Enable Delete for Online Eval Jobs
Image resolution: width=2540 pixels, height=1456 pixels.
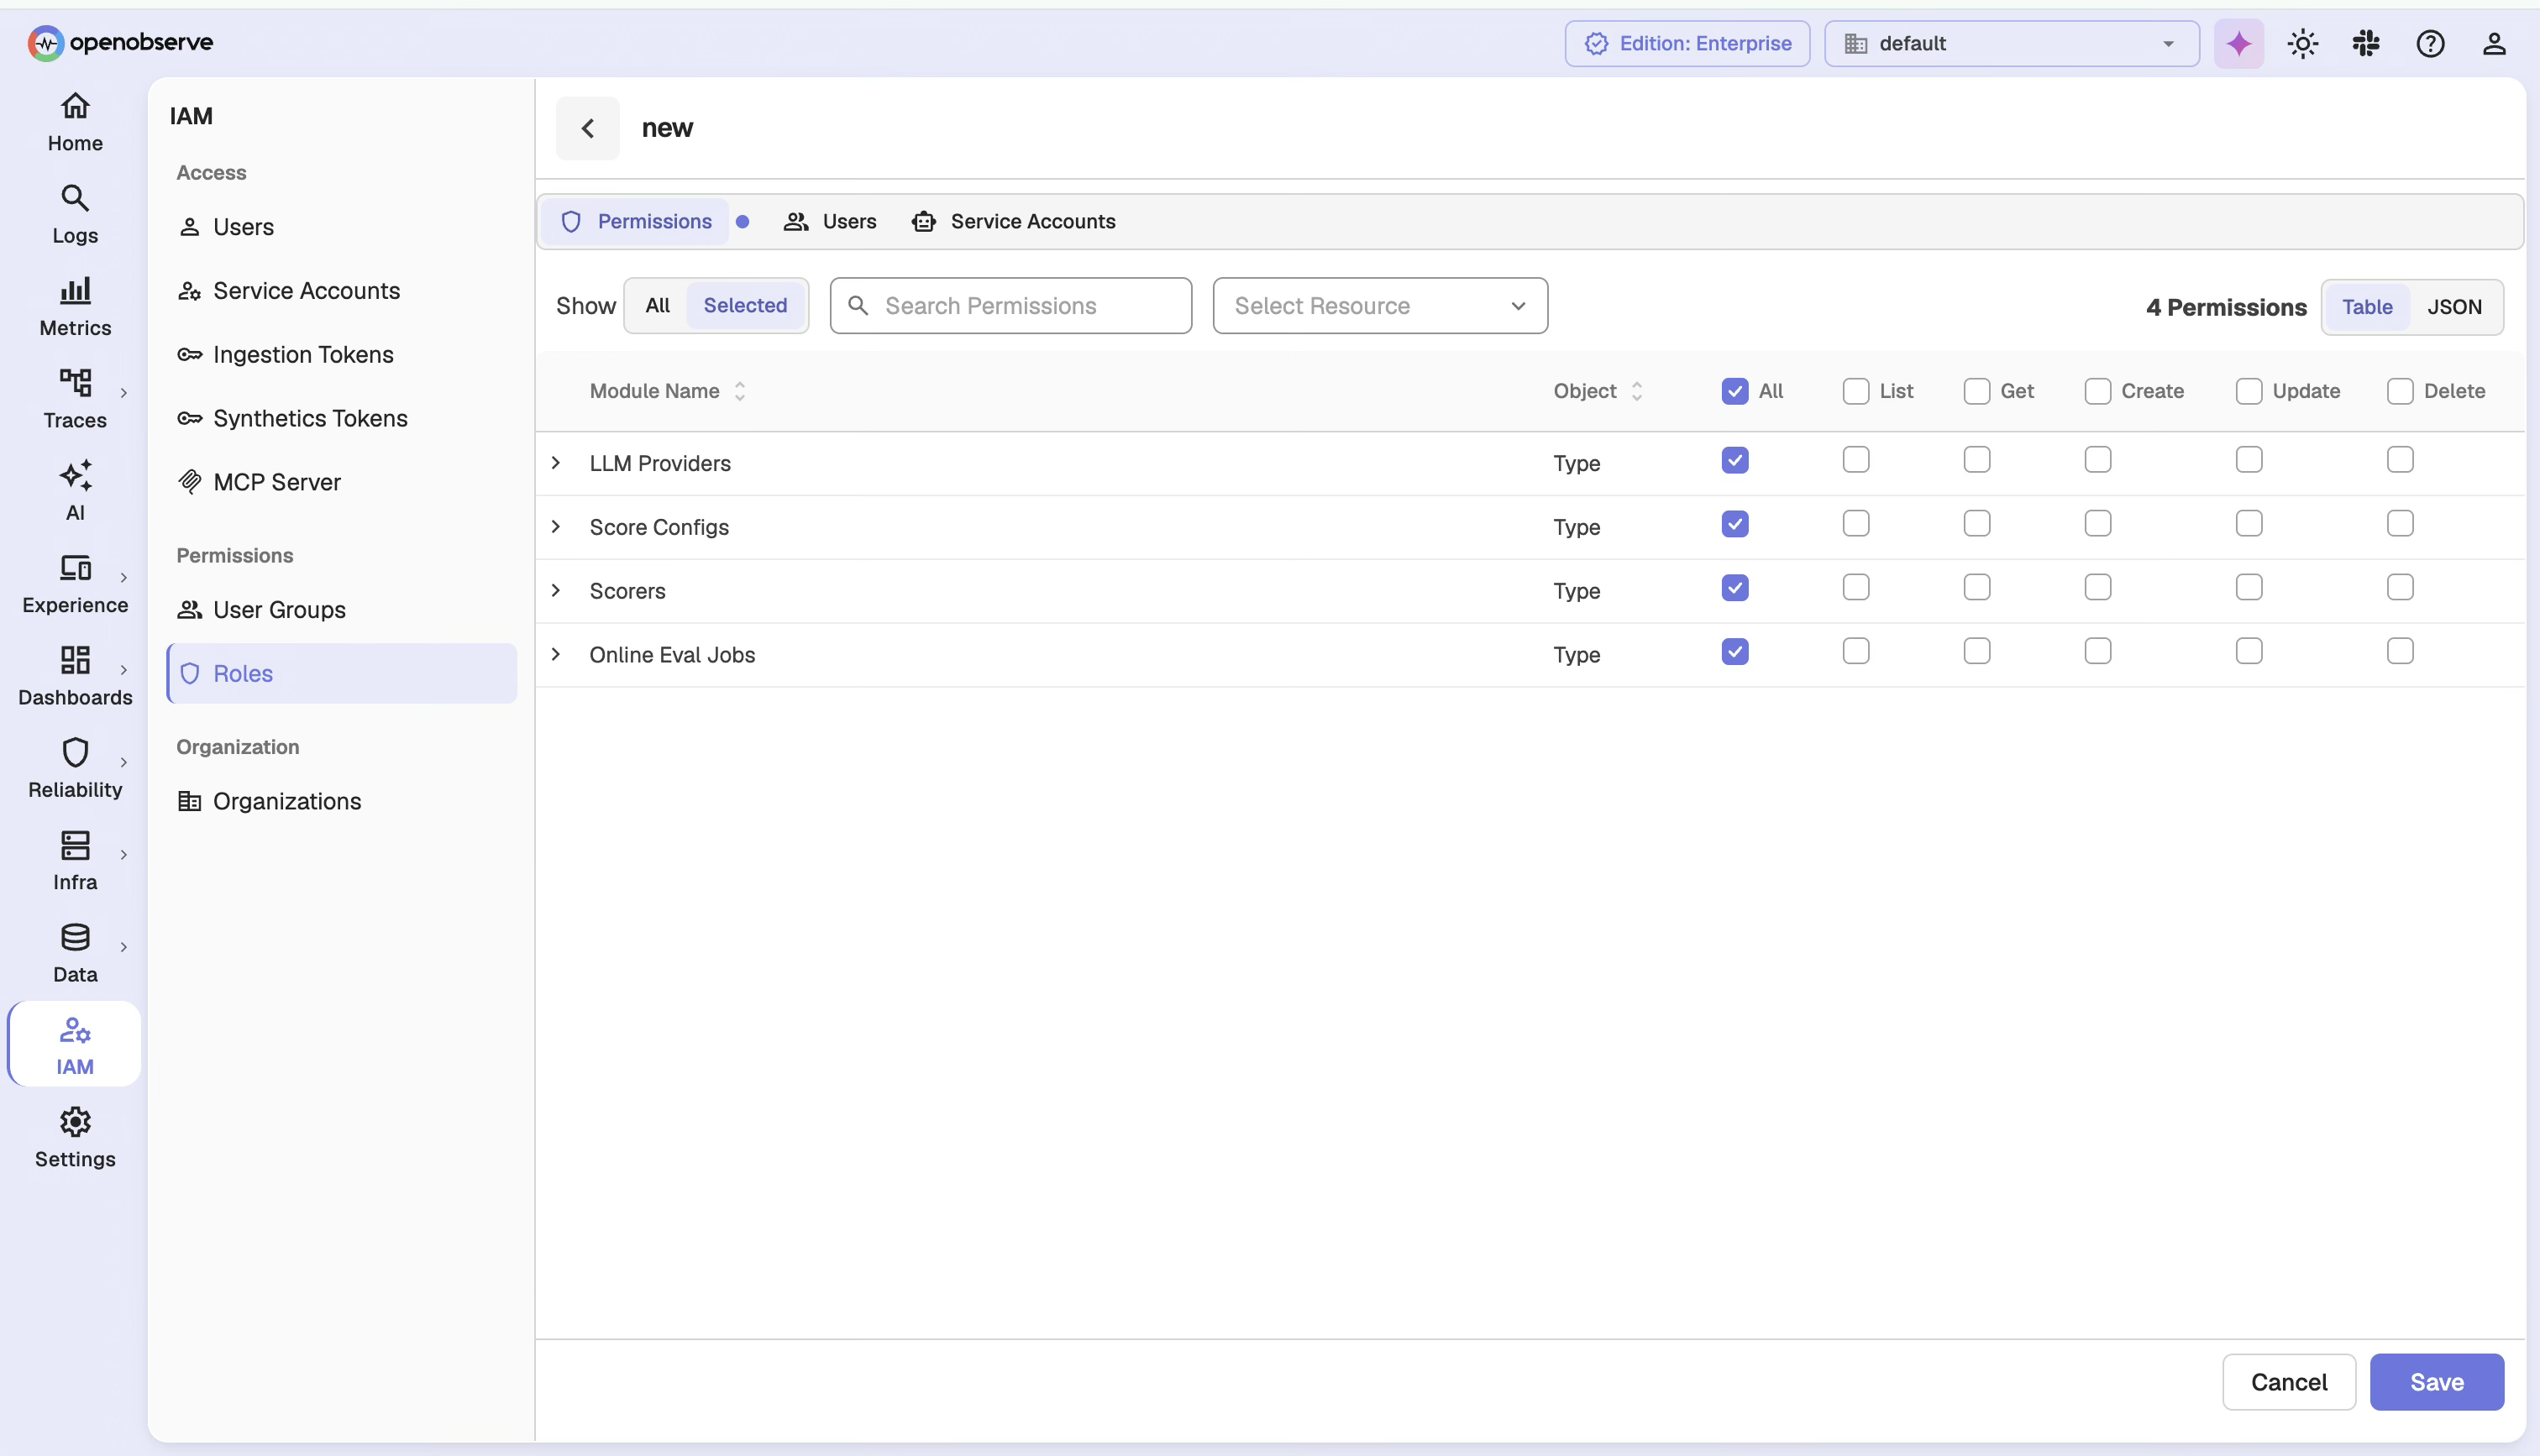click(x=2400, y=652)
